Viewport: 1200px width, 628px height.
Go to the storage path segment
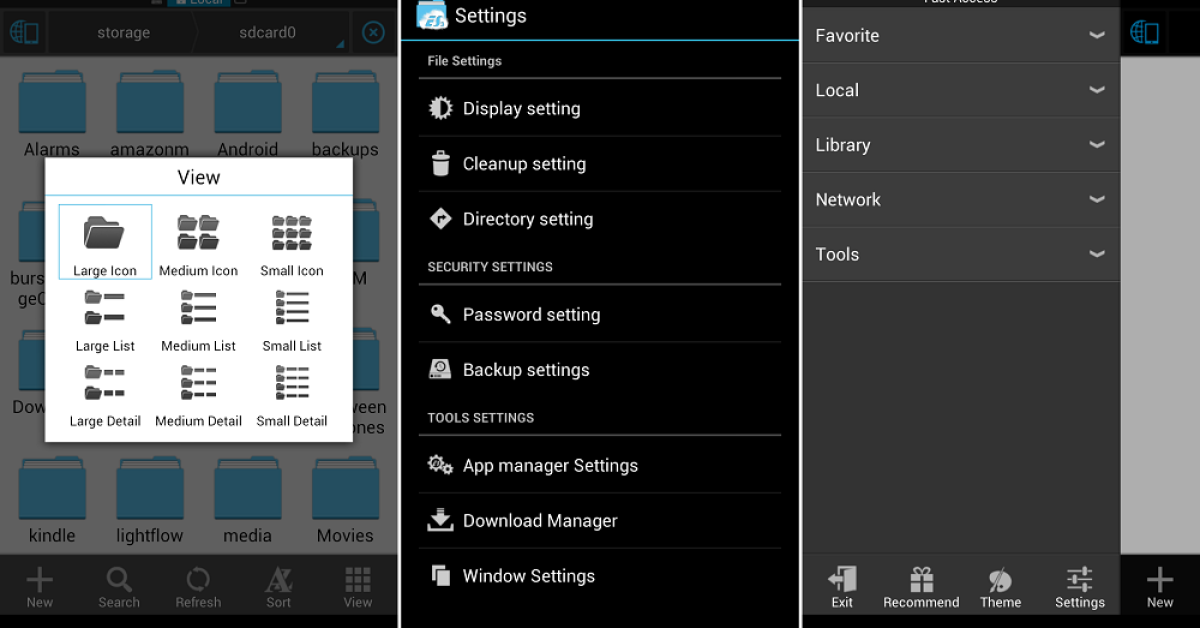[124, 33]
